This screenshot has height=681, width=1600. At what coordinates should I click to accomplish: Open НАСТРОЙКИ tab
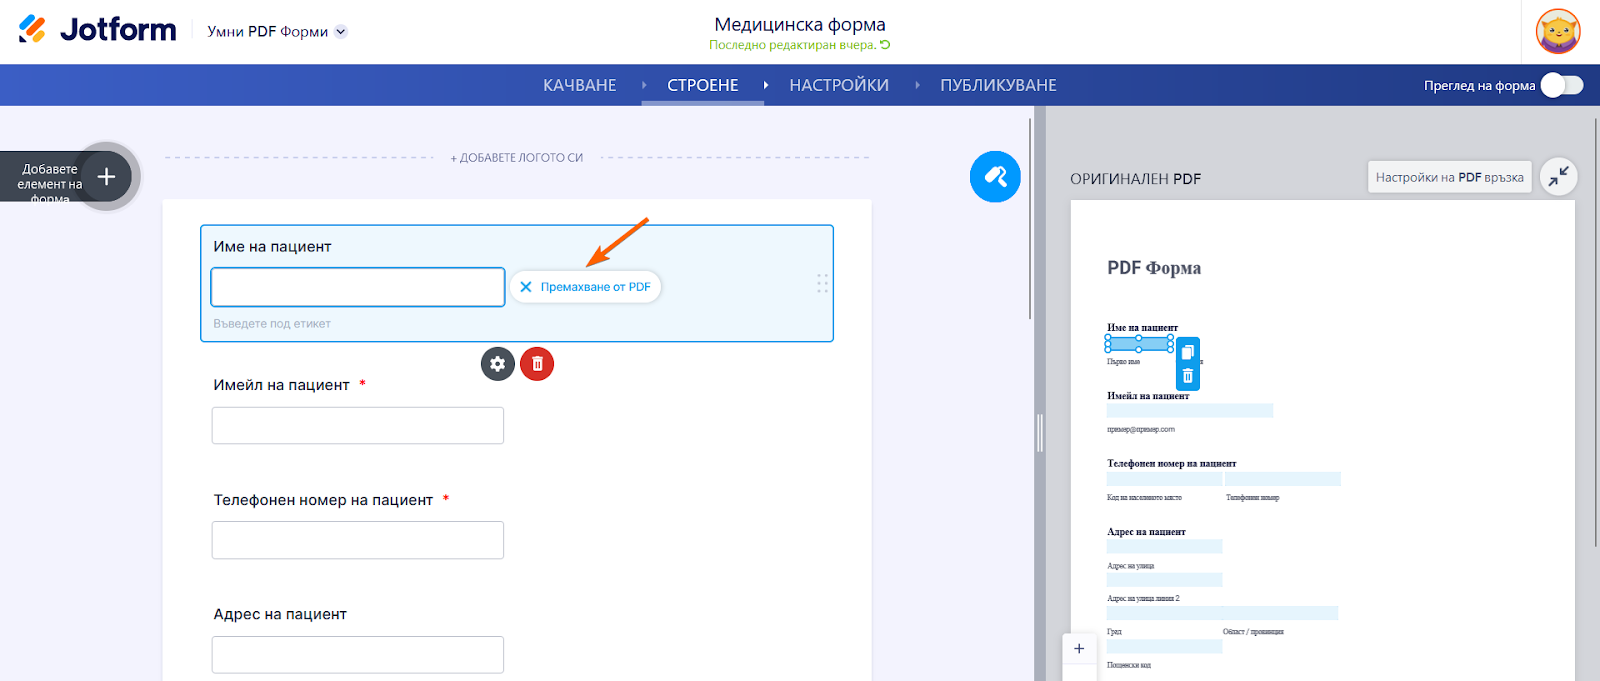(x=839, y=85)
